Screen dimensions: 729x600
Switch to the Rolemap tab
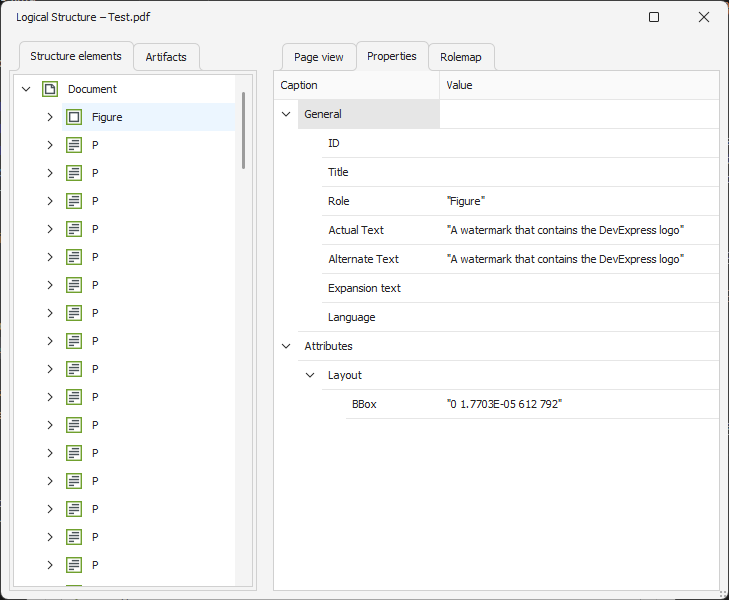point(461,57)
